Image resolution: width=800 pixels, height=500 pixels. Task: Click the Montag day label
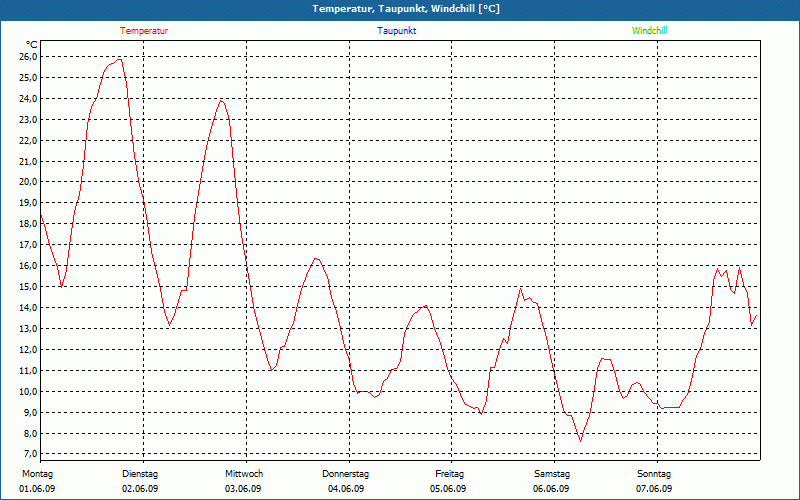[37, 474]
